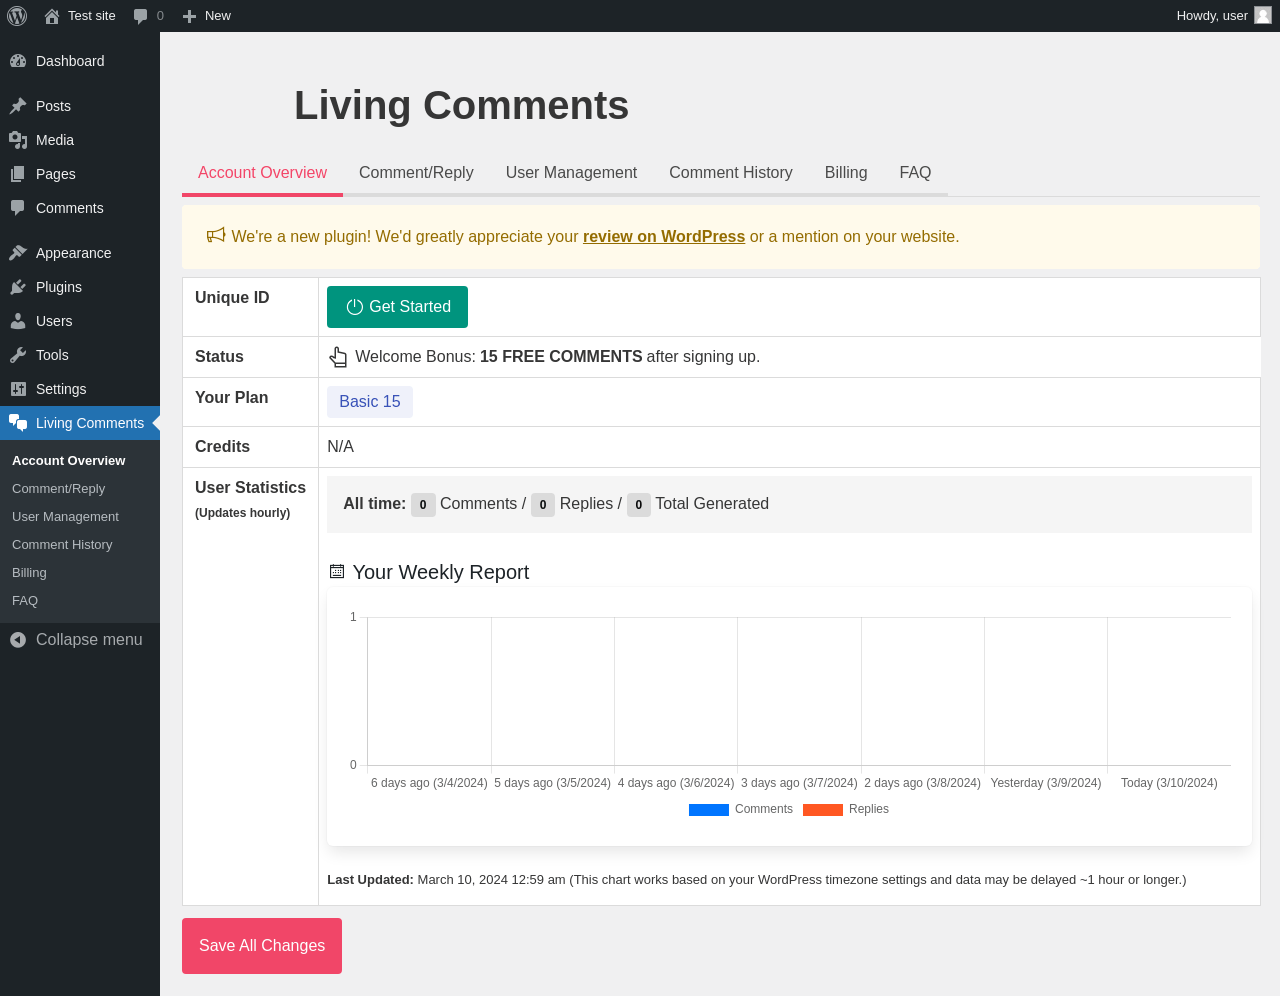Open Comments in the sidebar

point(80,208)
